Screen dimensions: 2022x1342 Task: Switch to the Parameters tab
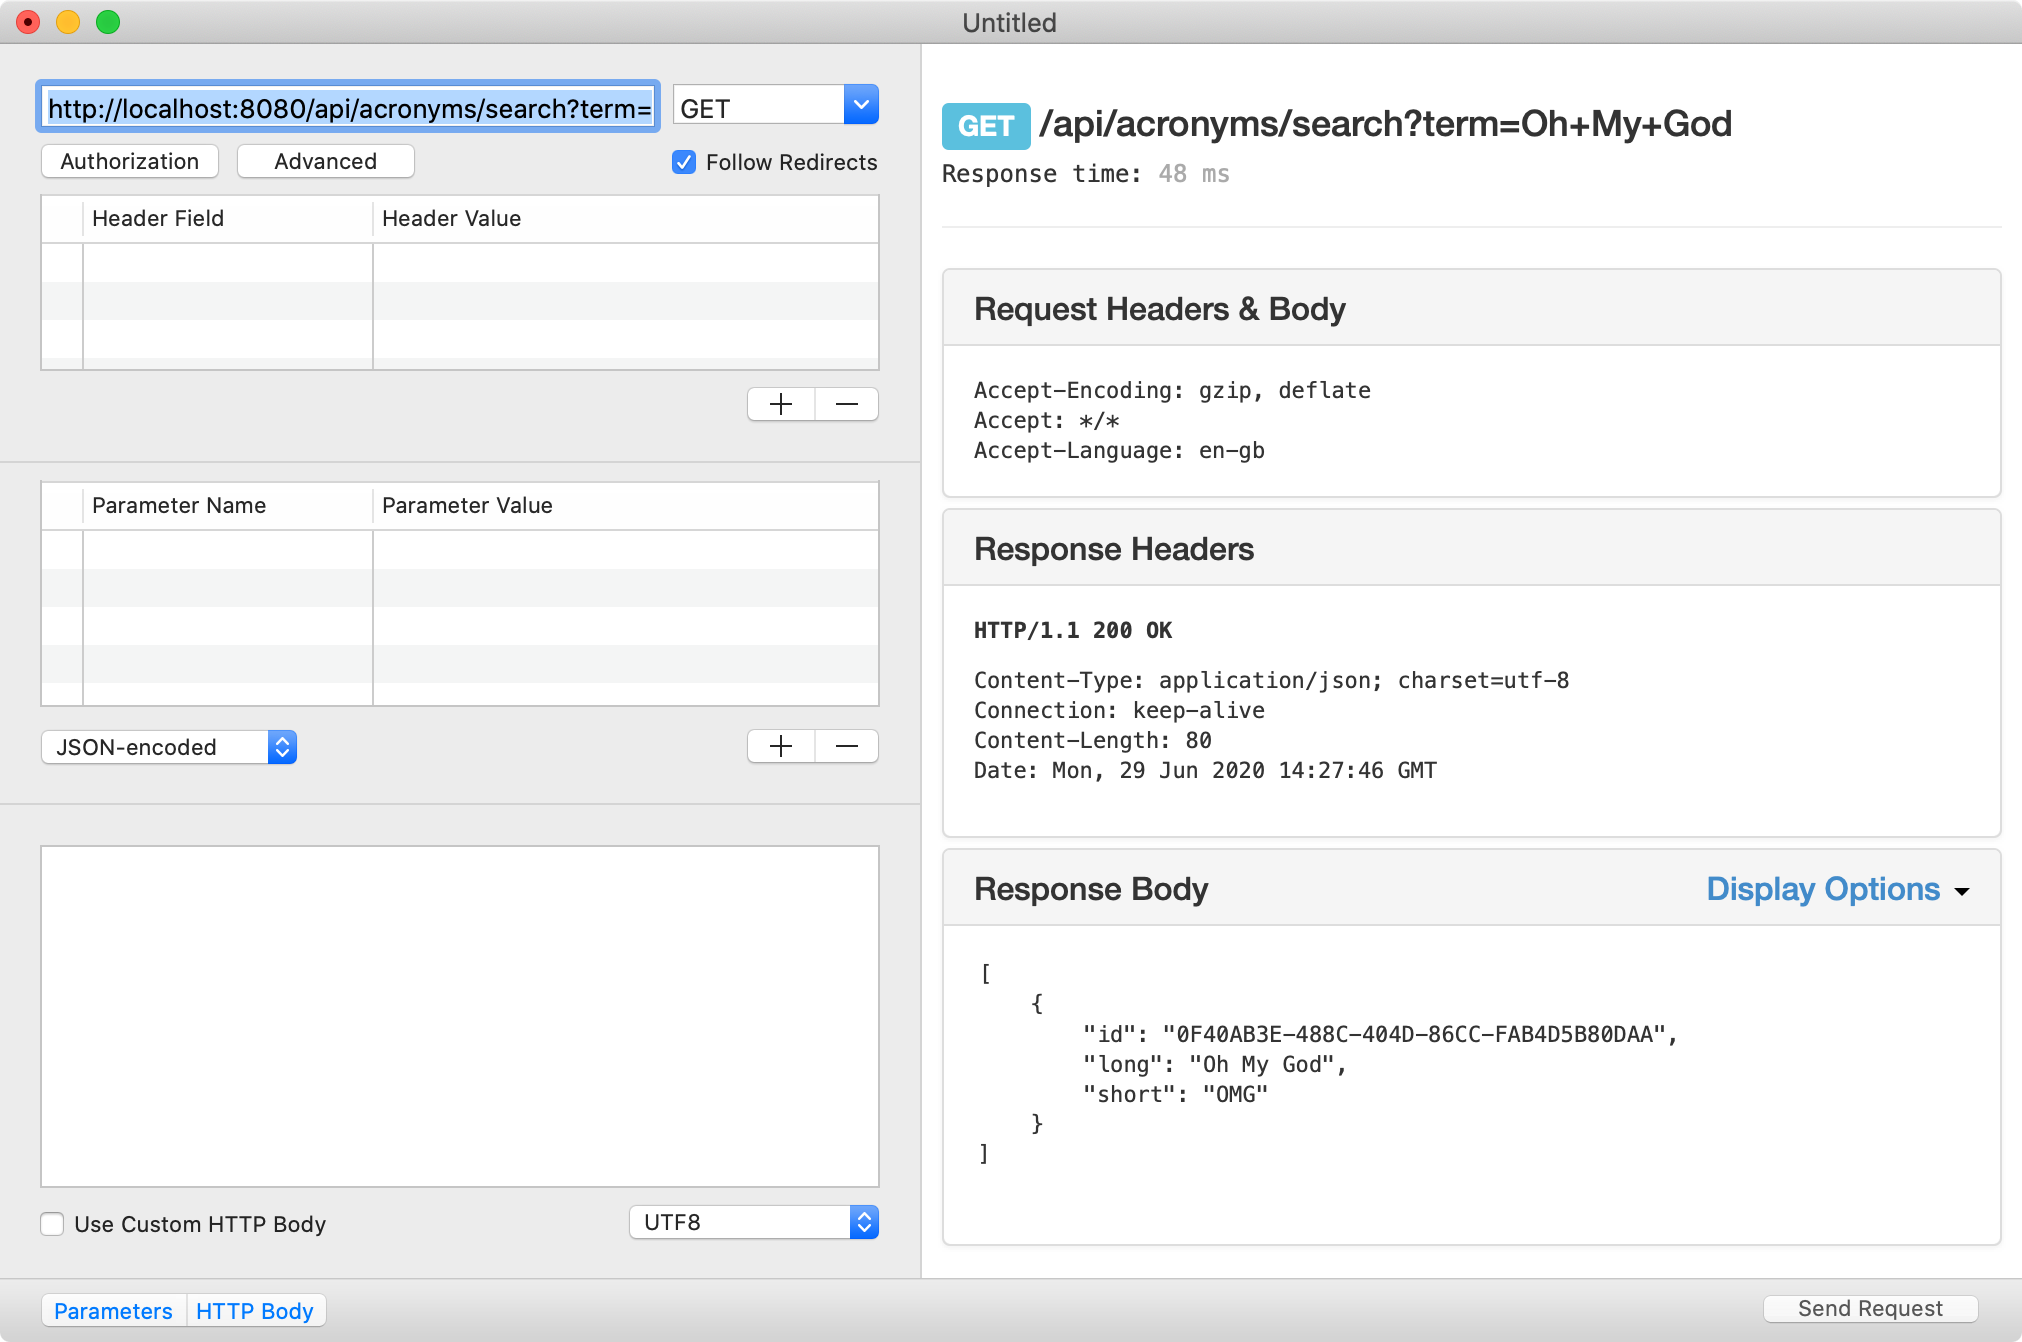point(114,1311)
